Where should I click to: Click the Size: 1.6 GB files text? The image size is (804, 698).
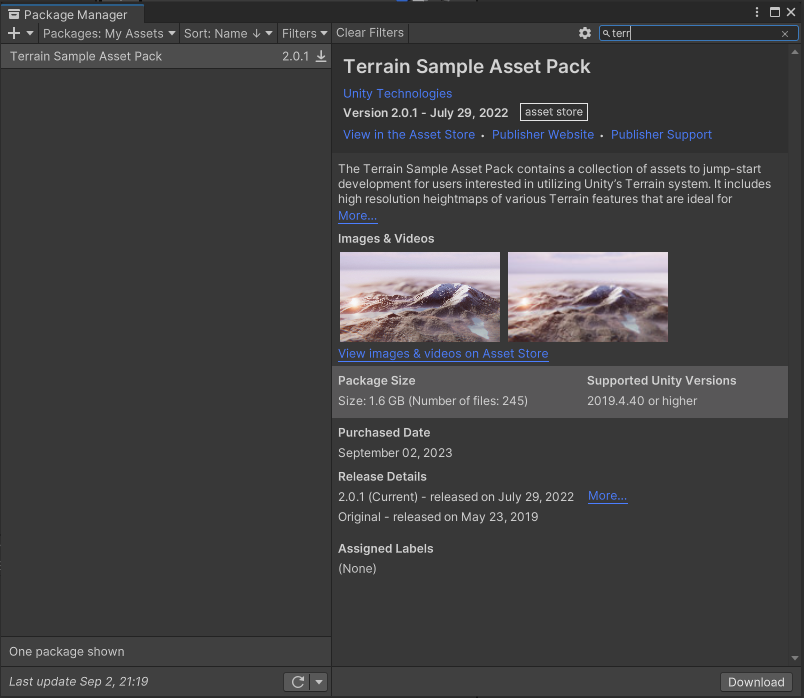coord(433,401)
